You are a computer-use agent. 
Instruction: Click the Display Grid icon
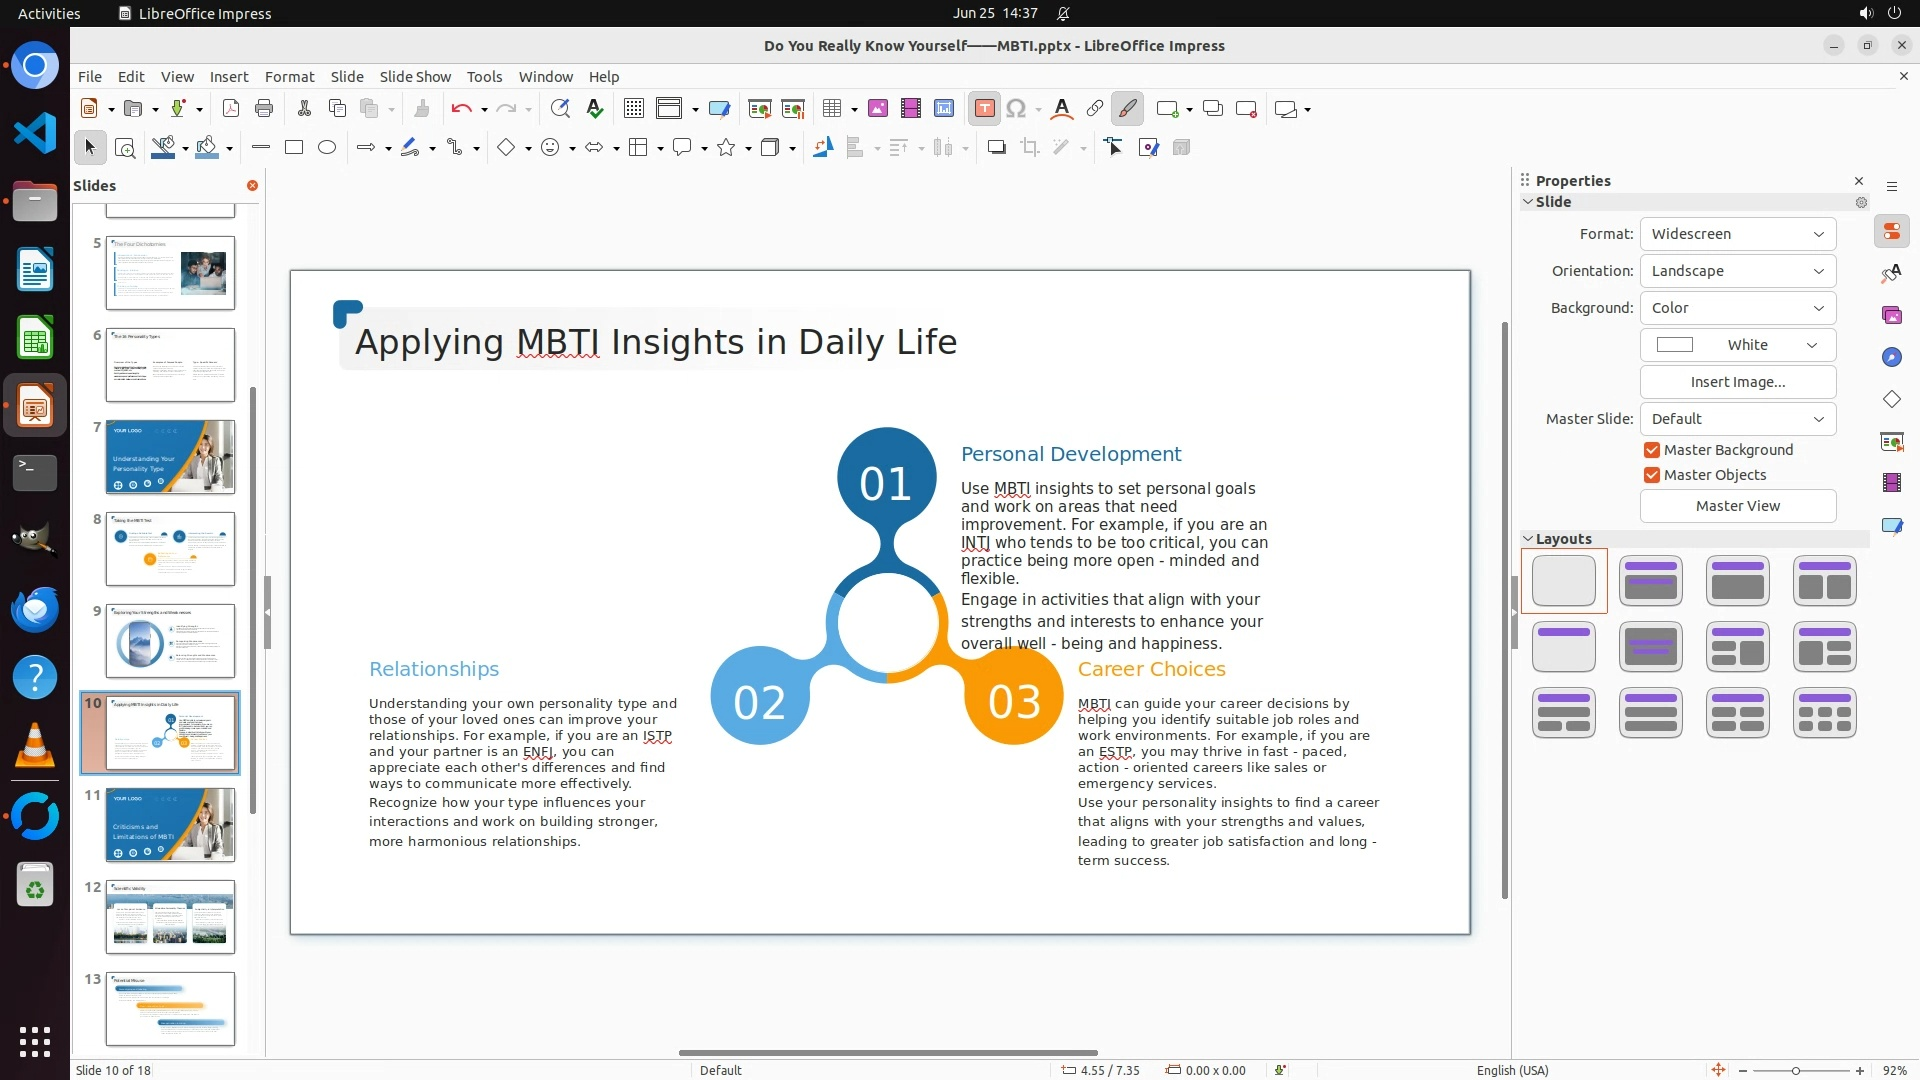coord(633,109)
